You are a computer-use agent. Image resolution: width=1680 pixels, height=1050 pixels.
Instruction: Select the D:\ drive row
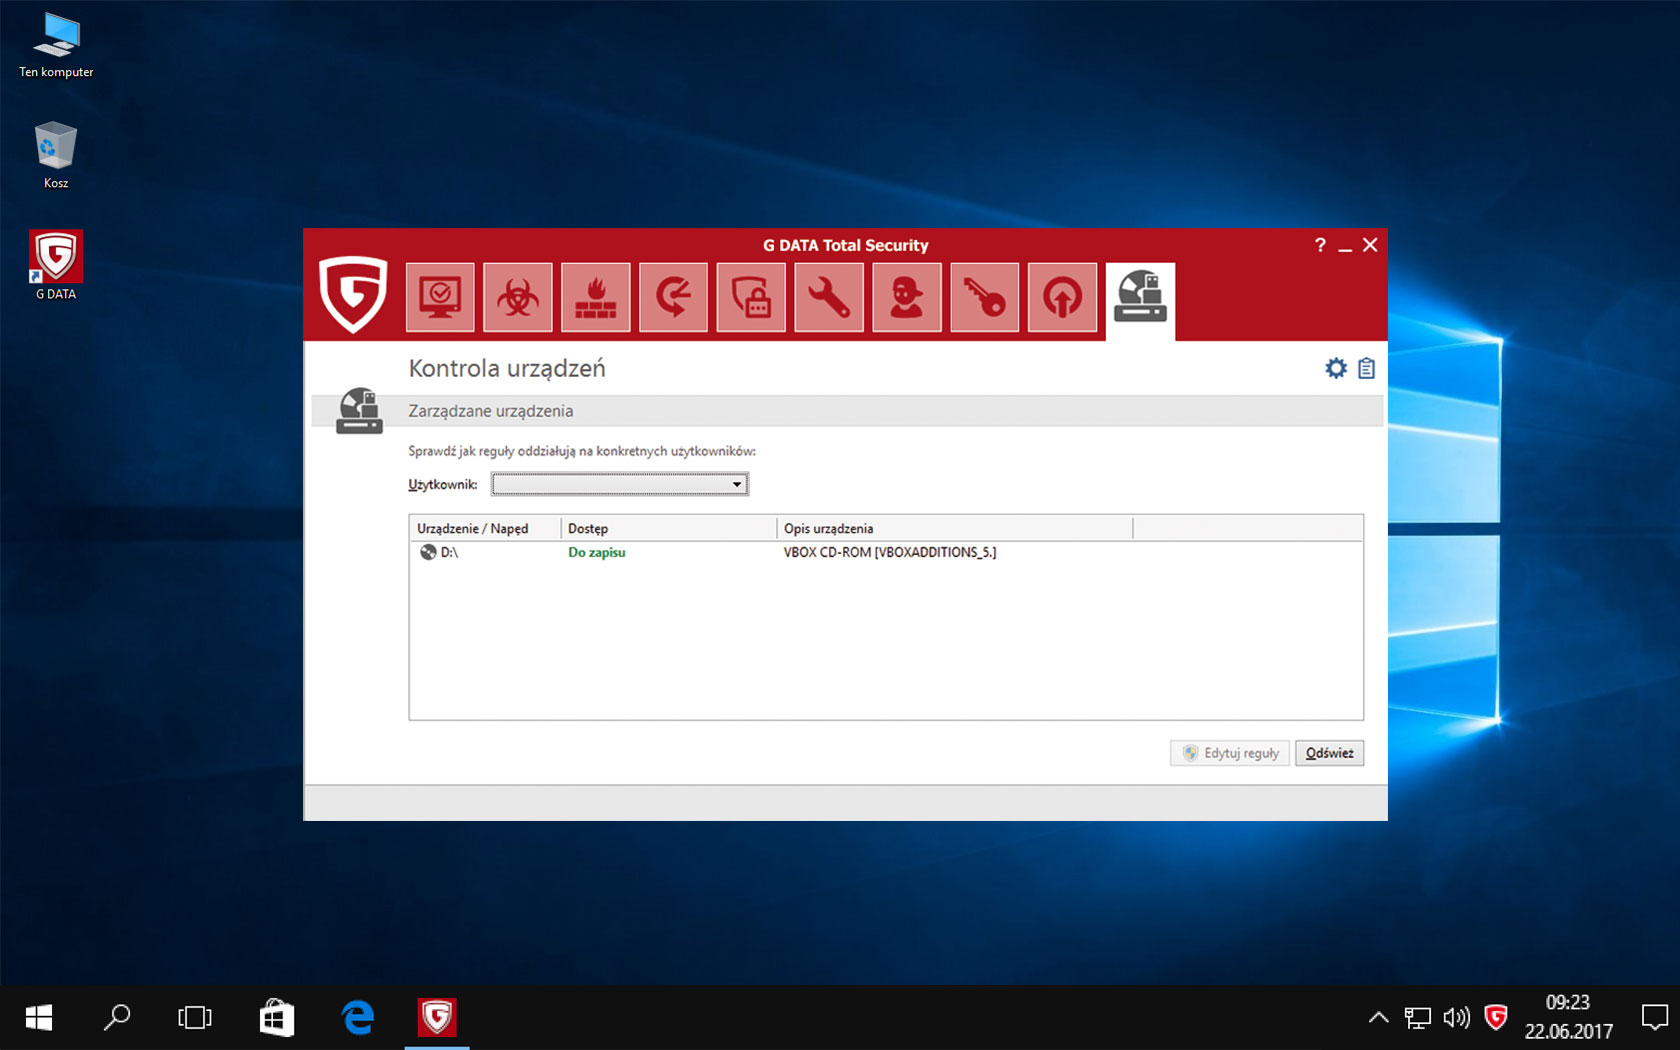coord(885,552)
